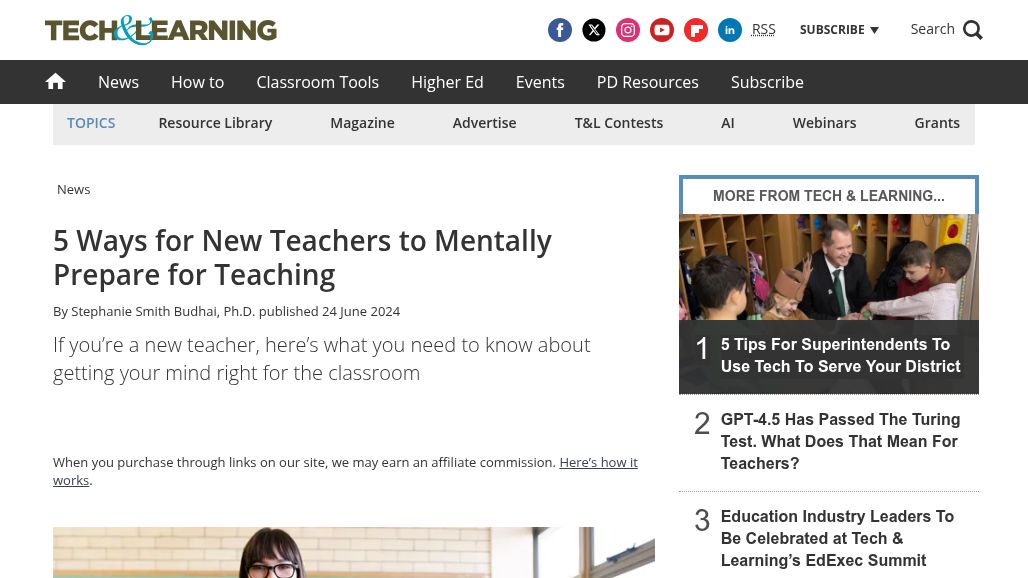Open the Grants topic link
Screen dimensions: 1028x578
click(937, 123)
